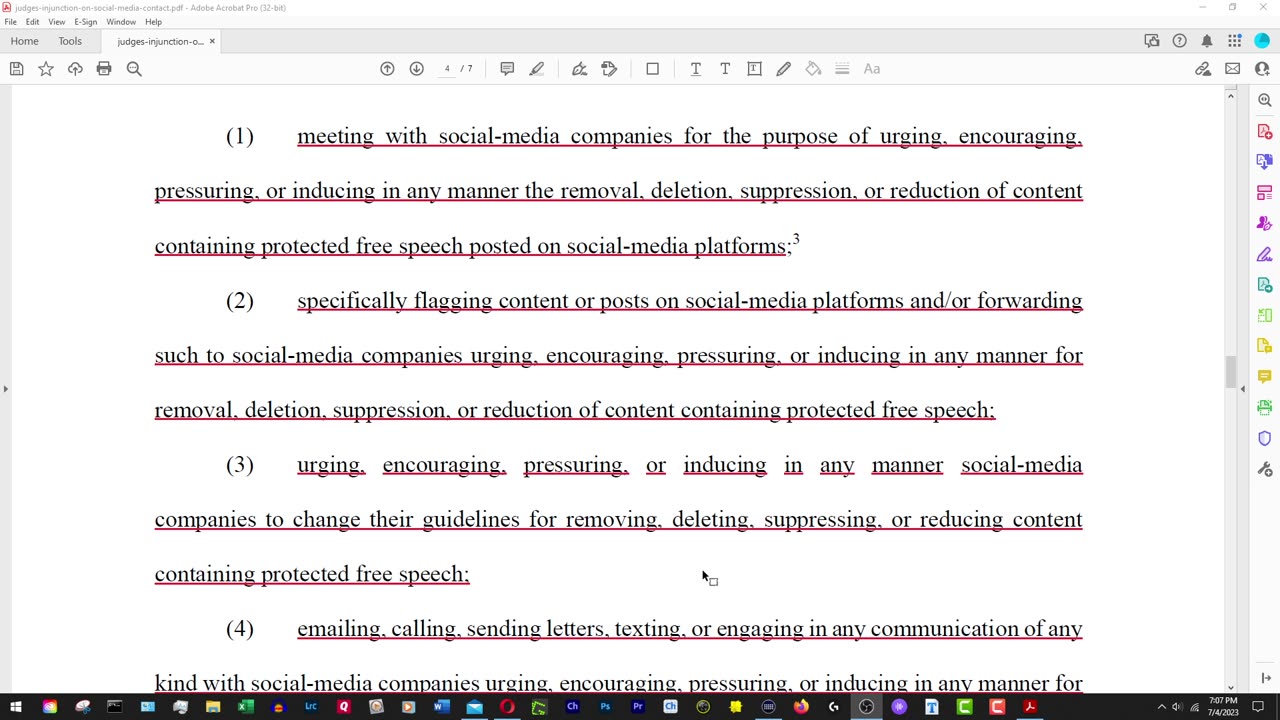Open Request E-signatures tool in right pane
This screenshot has height=720, width=1280.
click(x=1265, y=223)
